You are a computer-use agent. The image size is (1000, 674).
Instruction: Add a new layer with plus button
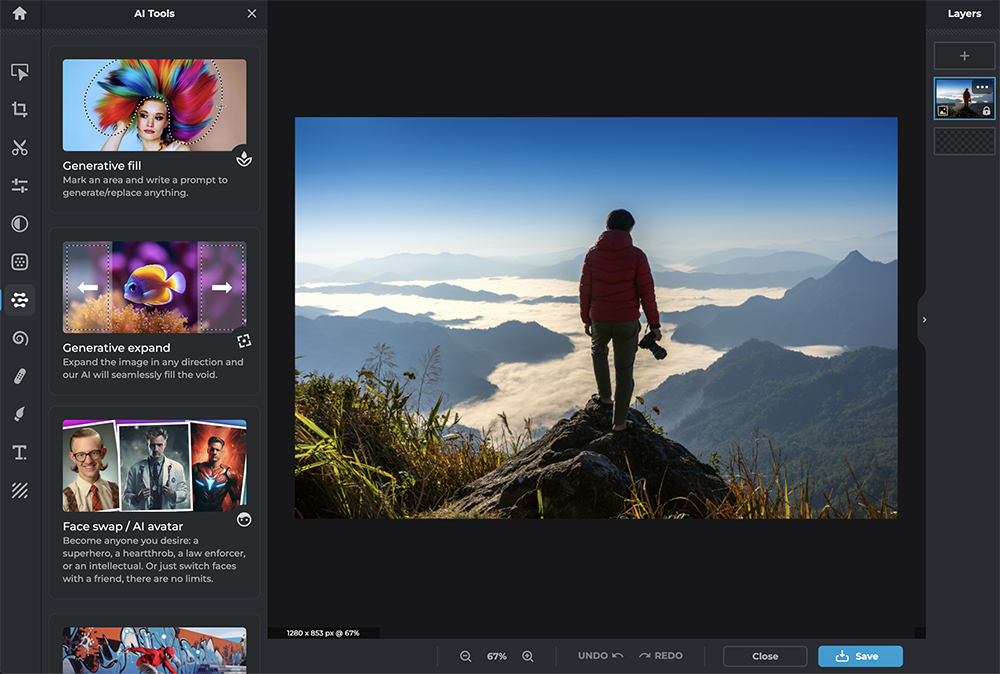964,56
